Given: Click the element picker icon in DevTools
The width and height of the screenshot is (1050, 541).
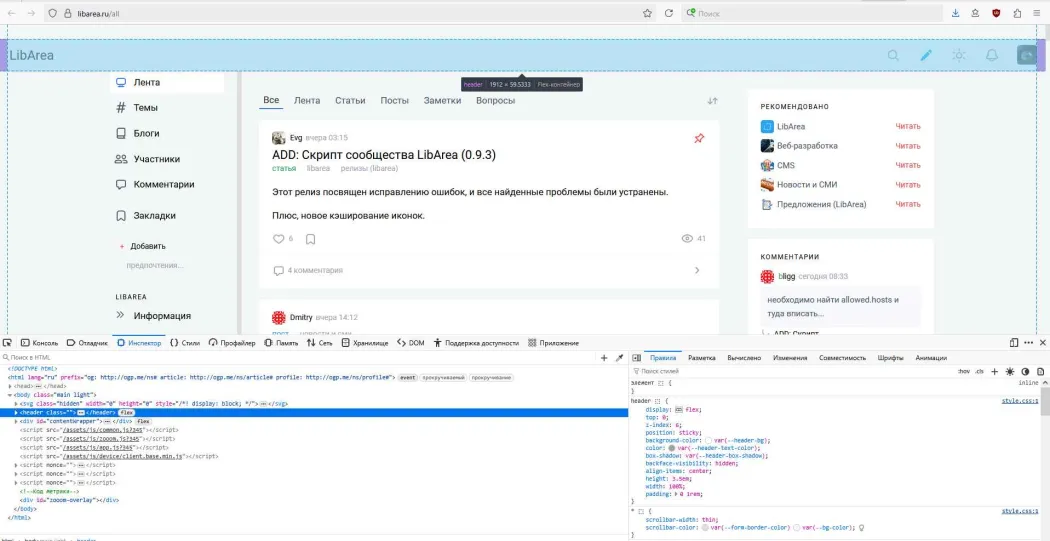Looking at the screenshot, I should click(x=7, y=343).
